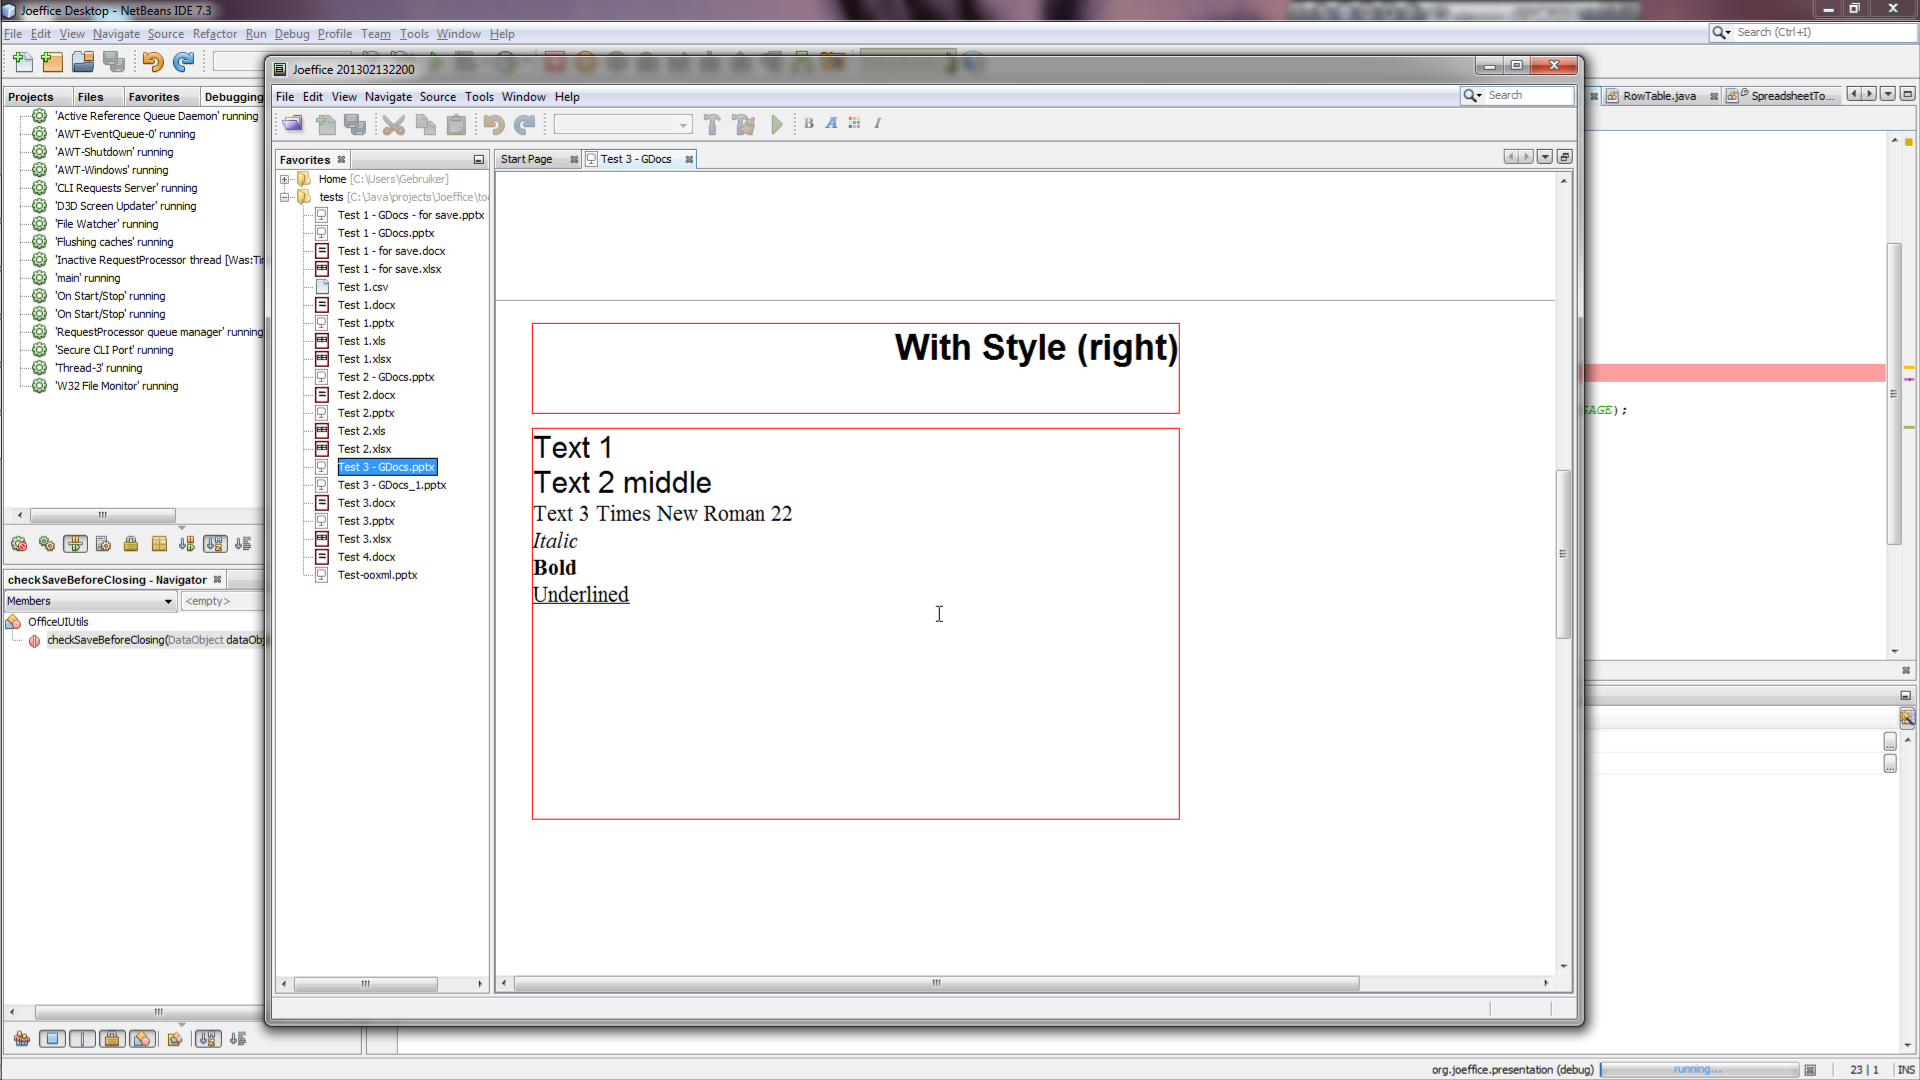Run the presentation with the green arrow icon

click(778, 124)
